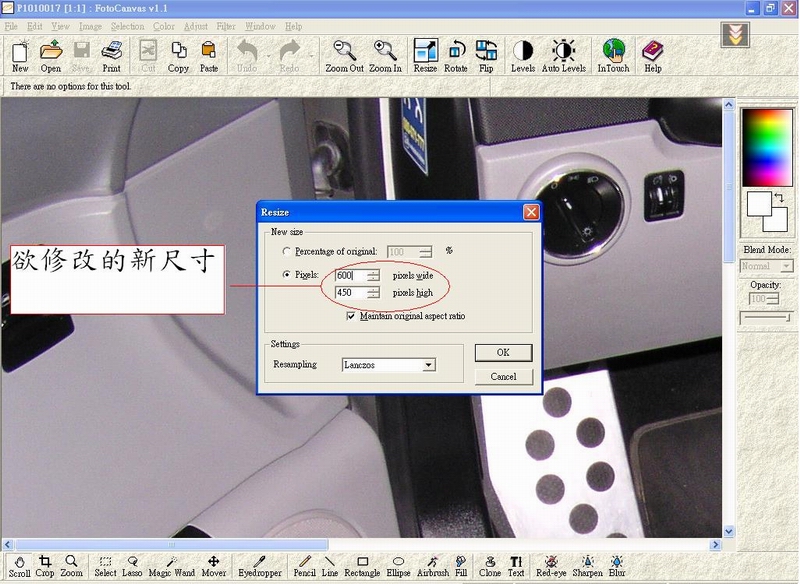800x584 pixels.
Task: Choose the Magic Wand tool
Action: (171, 566)
